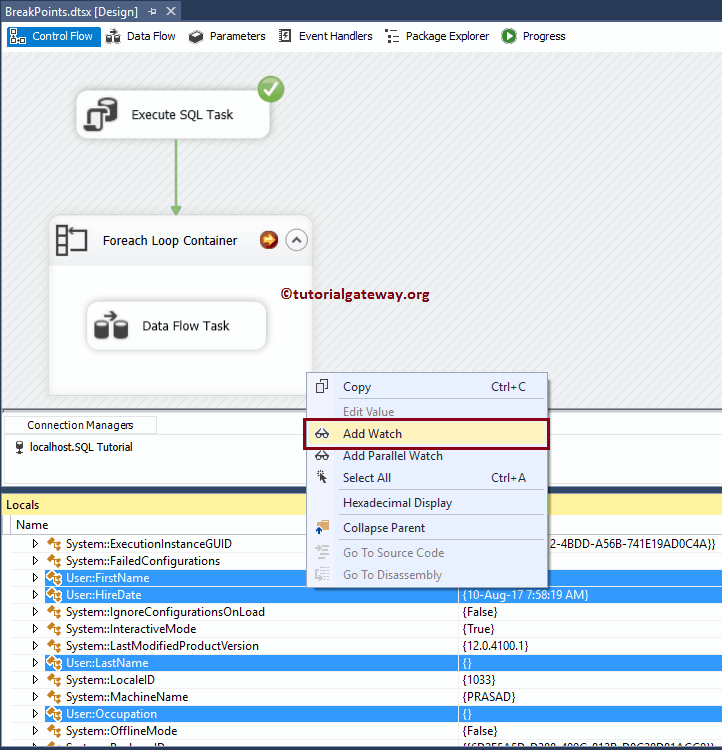Expand the User::LastName row
The height and width of the screenshot is (750, 722).
[35, 663]
